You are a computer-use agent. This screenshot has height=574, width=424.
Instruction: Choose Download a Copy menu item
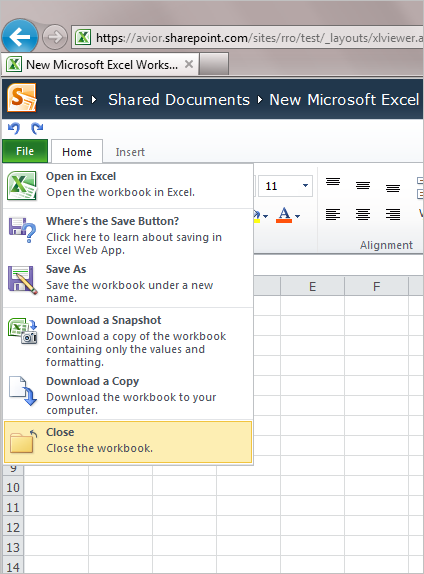point(128,395)
